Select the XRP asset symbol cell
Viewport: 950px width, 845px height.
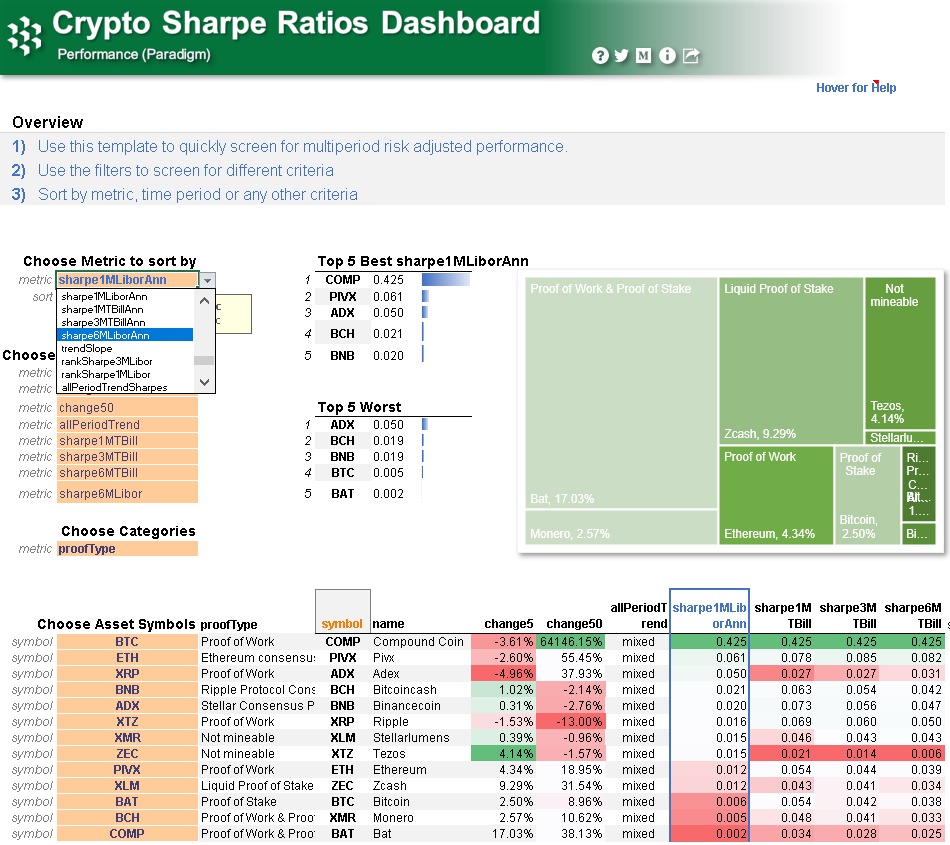click(x=127, y=674)
